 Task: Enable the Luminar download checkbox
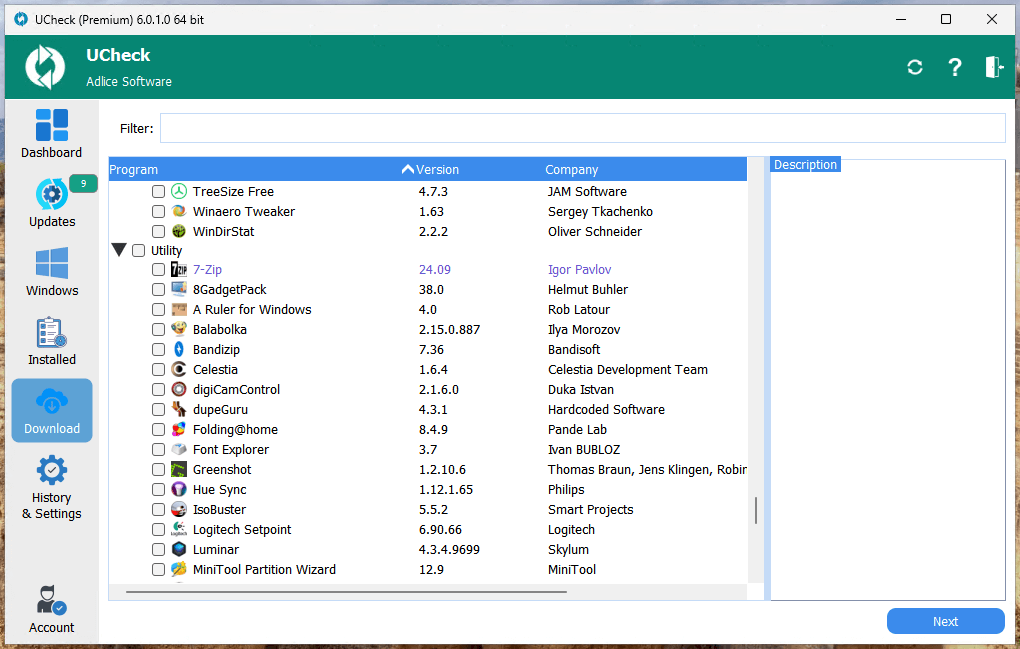[158, 550]
